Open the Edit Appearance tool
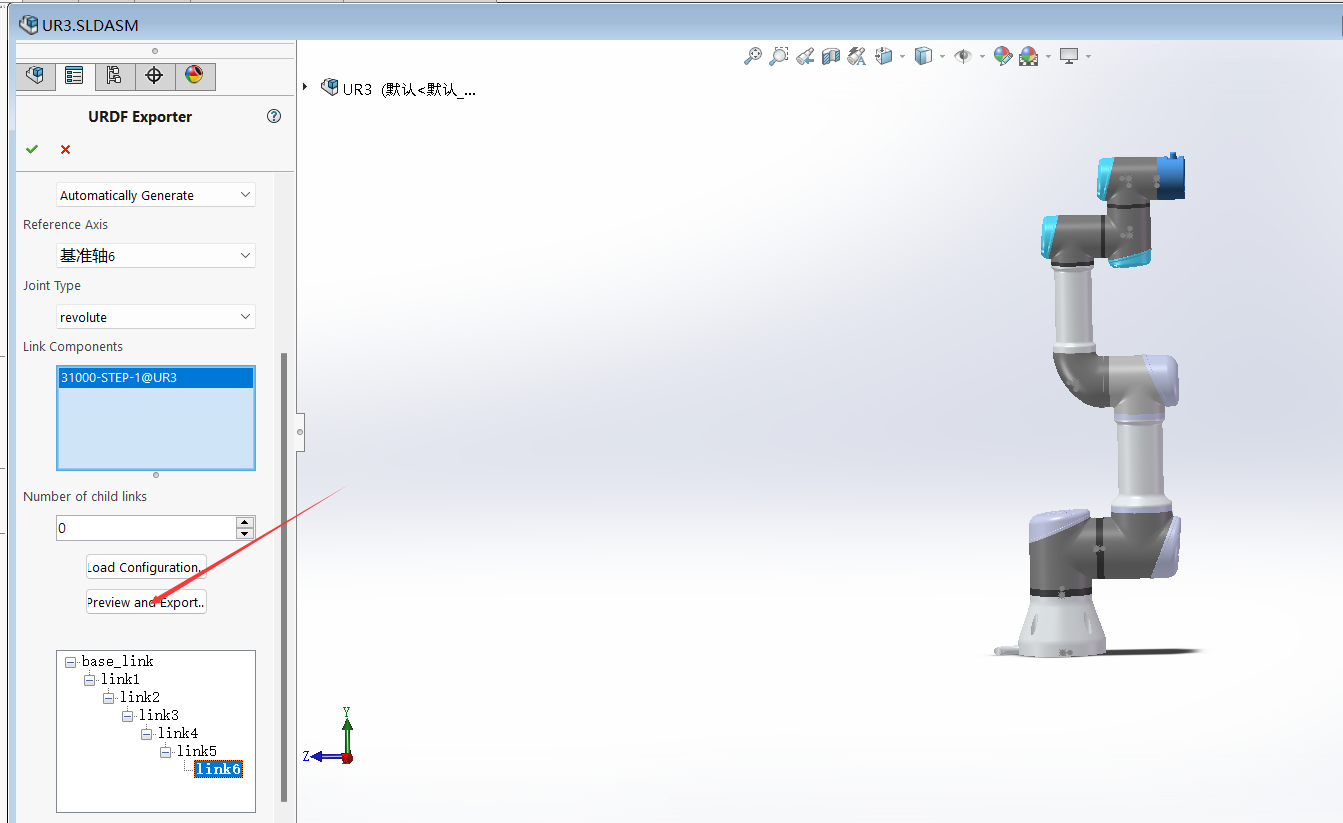Screen dimensions: 1343x823 click(1003, 56)
